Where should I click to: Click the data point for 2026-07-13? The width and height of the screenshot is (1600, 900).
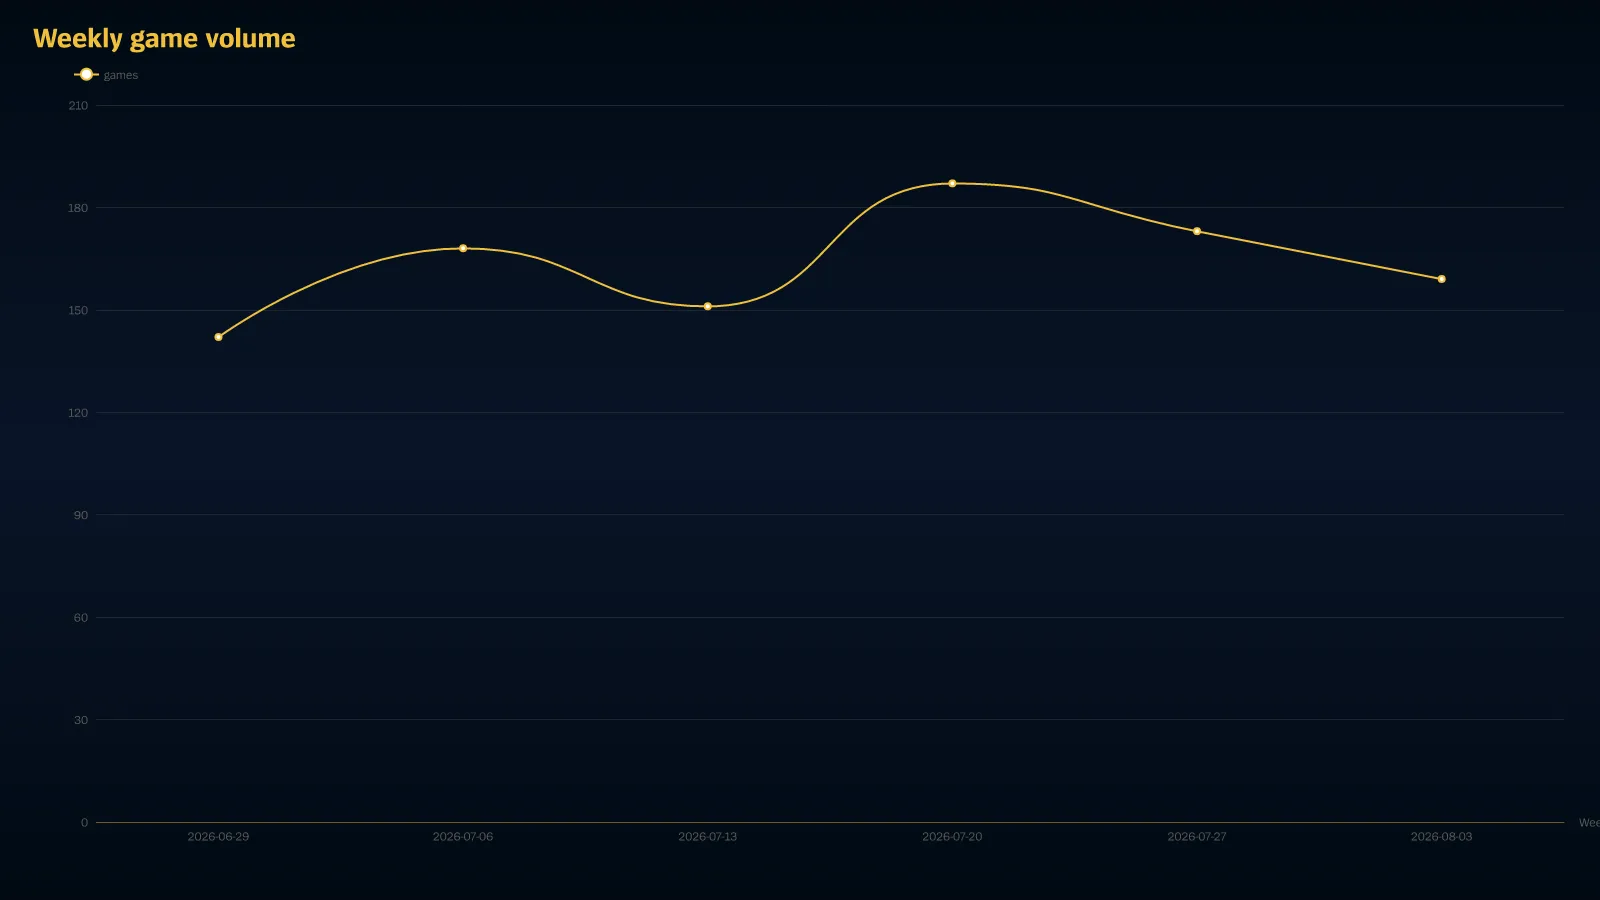pos(708,307)
